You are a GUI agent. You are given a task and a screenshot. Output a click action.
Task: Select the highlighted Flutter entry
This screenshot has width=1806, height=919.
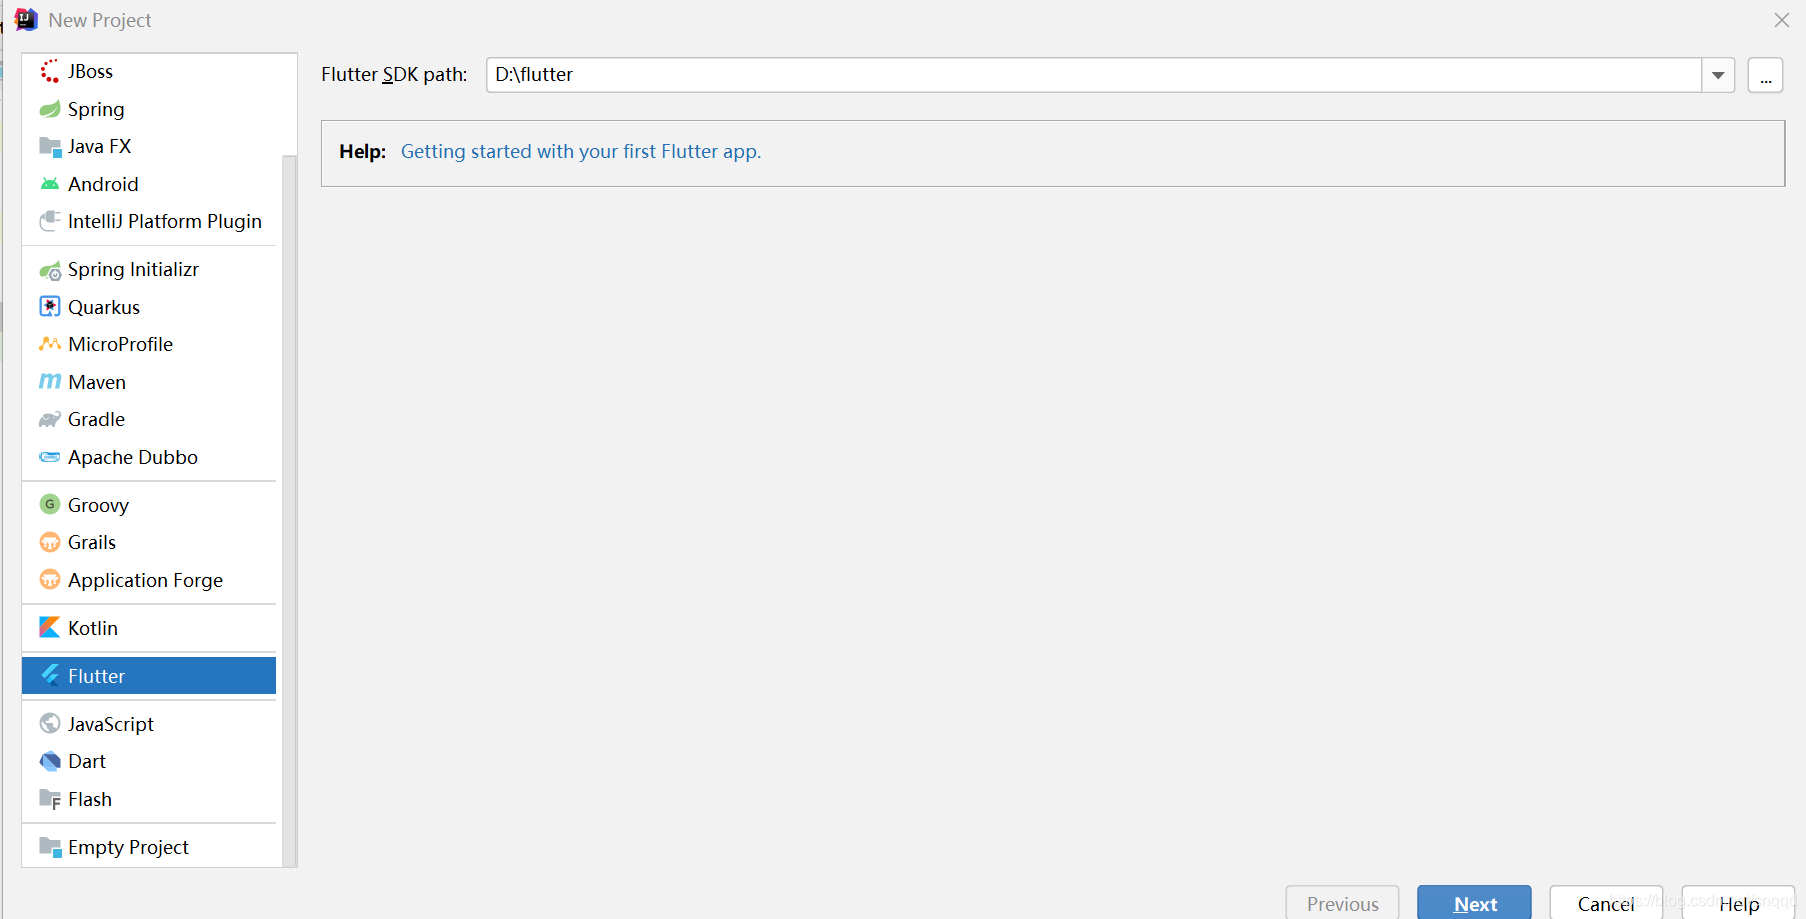[x=149, y=675]
